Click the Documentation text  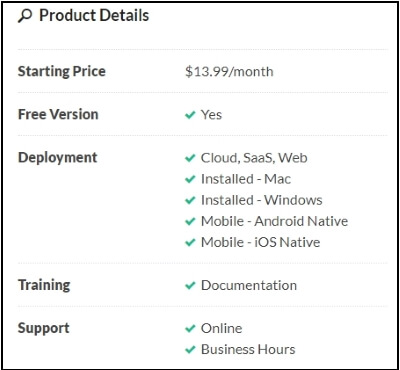[x=249, y=285]
